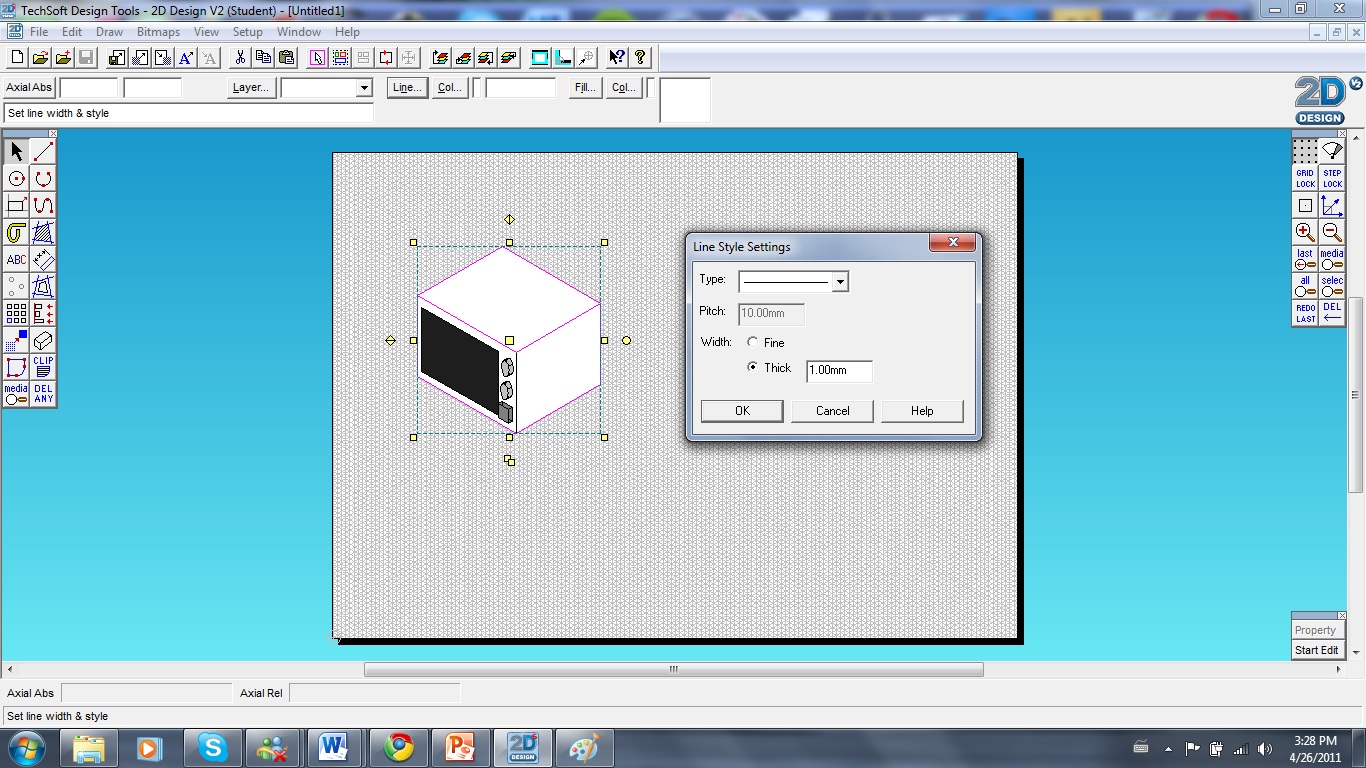
Task: Click inside the thick width value field
Action: (839, 371)
